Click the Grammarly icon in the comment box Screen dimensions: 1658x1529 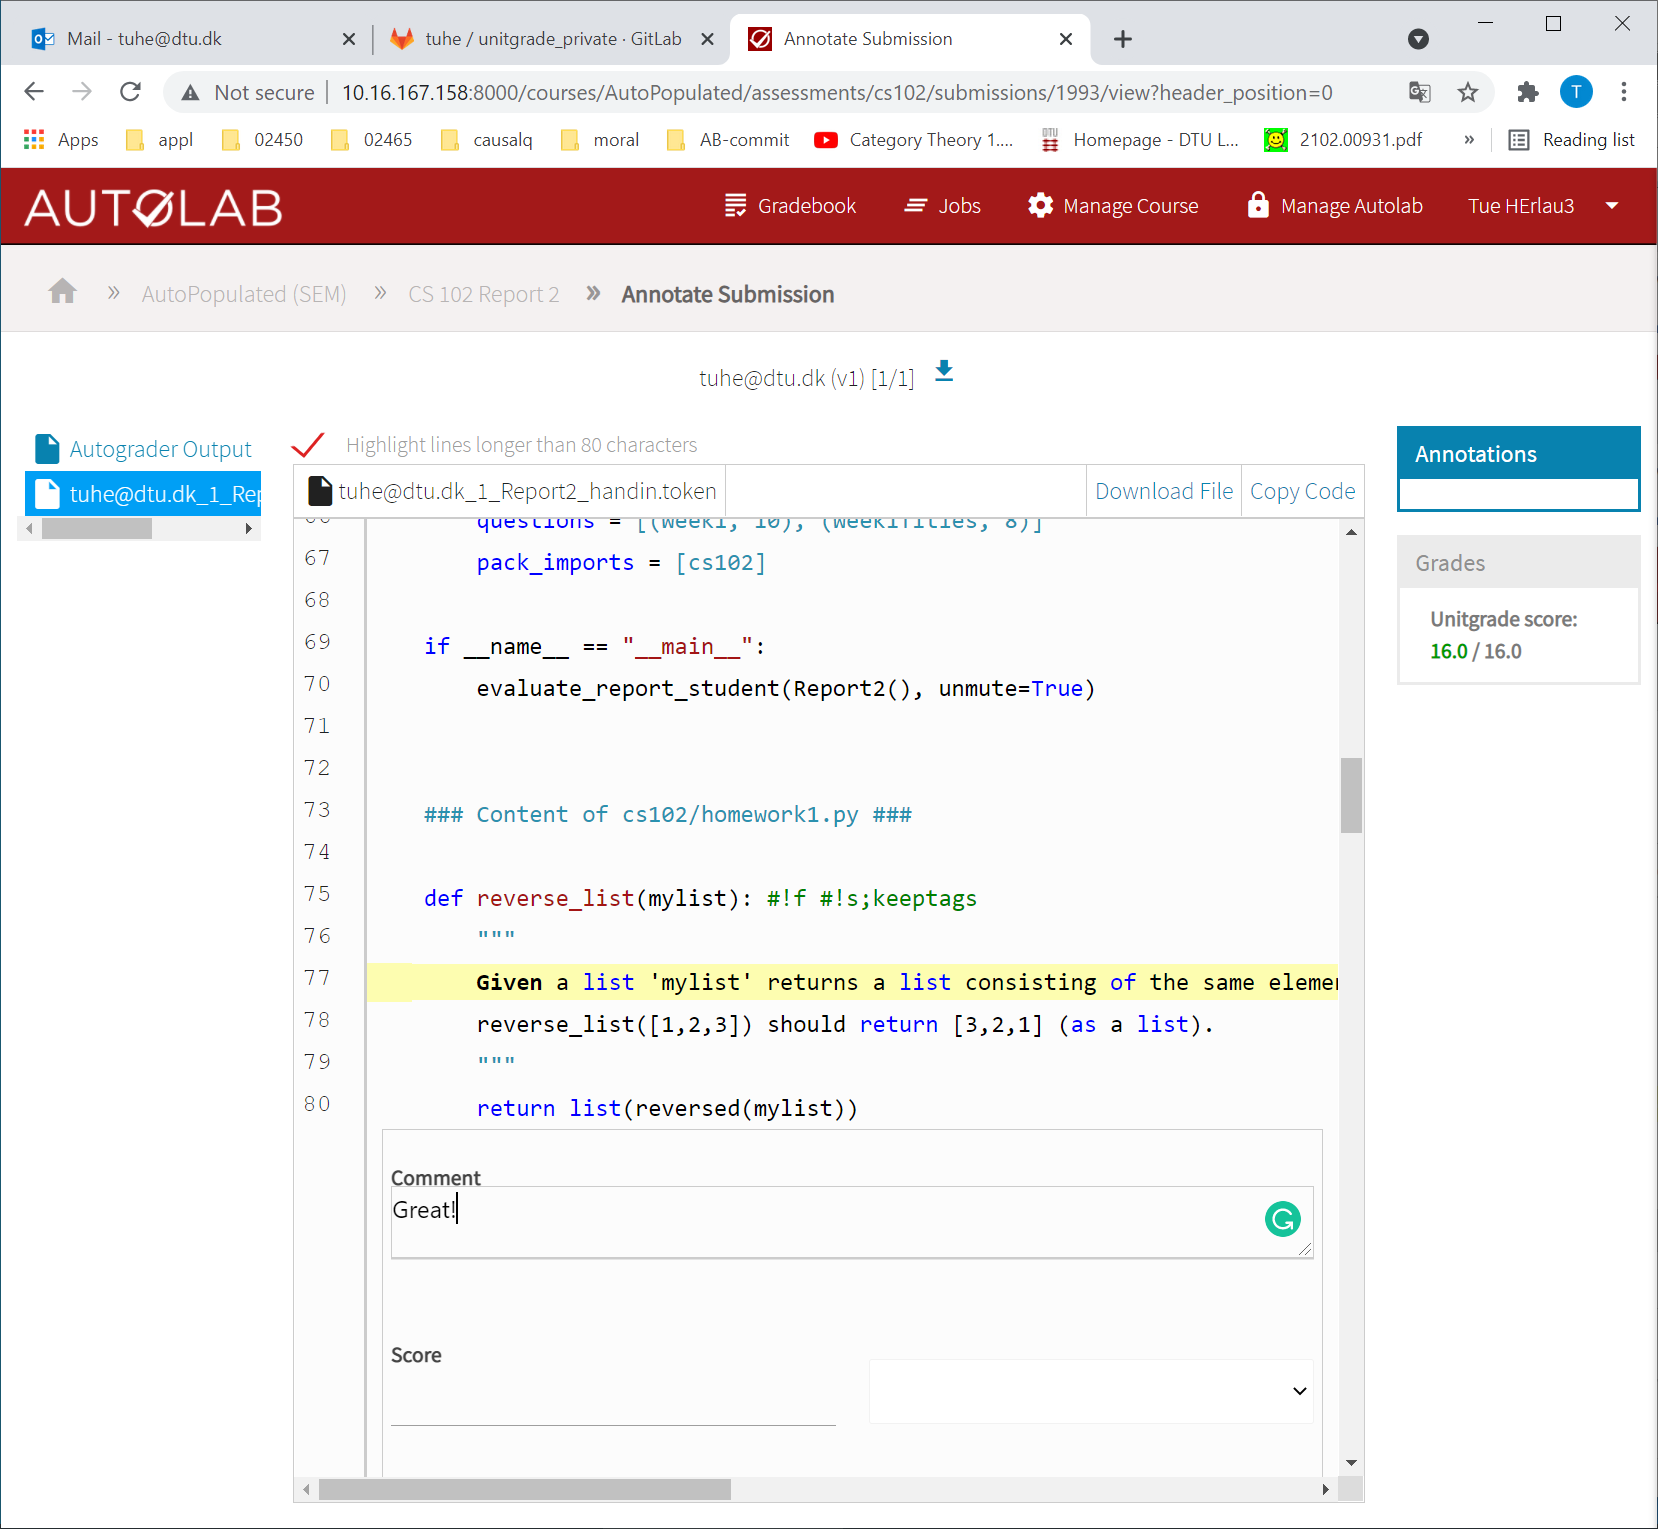pyautogui.click(x=1282, y=1218)
